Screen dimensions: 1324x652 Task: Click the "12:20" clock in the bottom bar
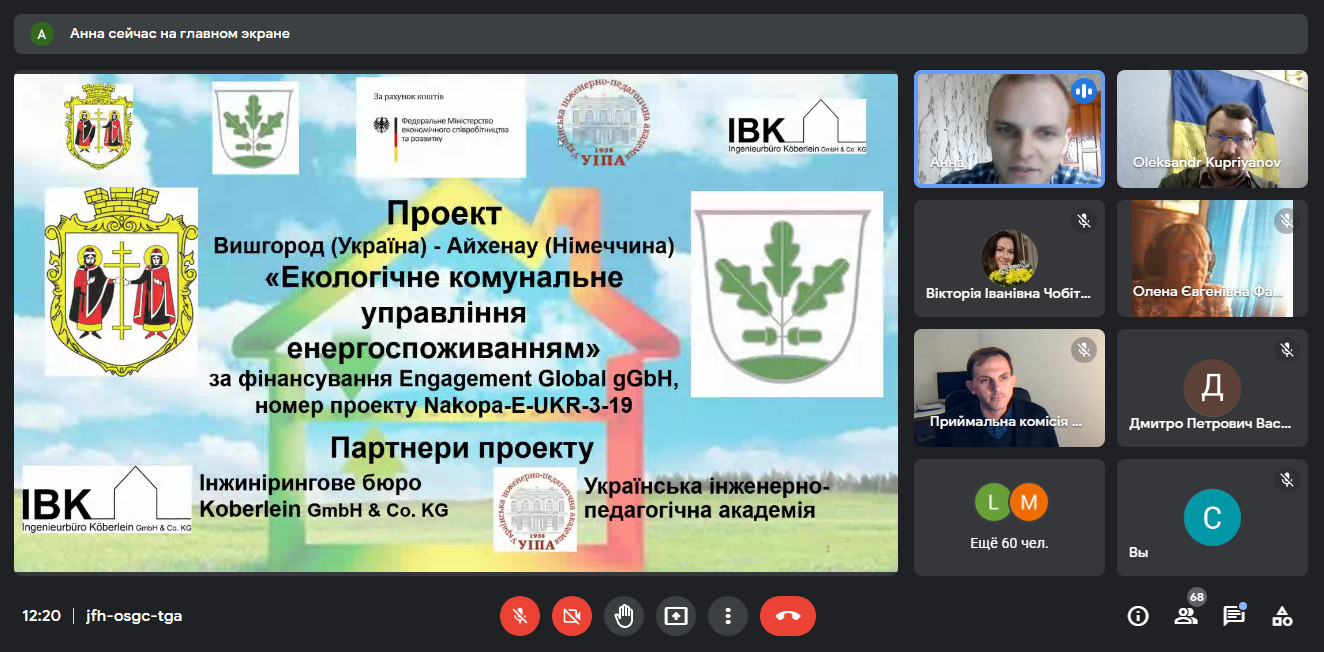(x=41, y=616)
